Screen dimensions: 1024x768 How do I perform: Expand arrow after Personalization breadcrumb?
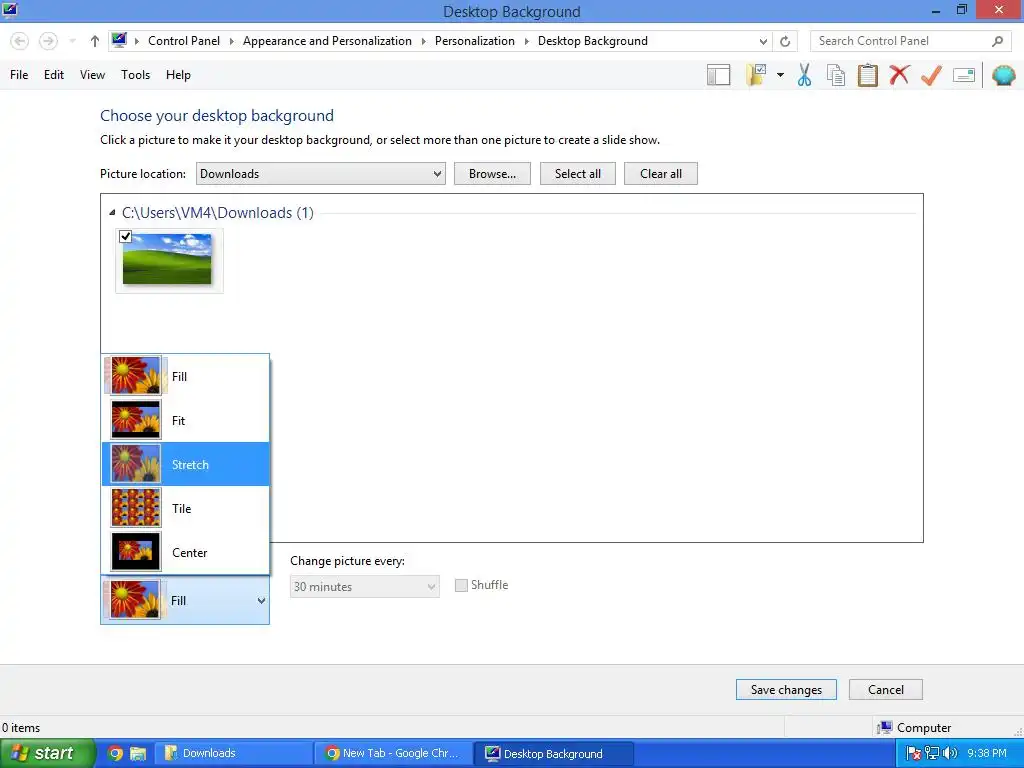point(526,41)
